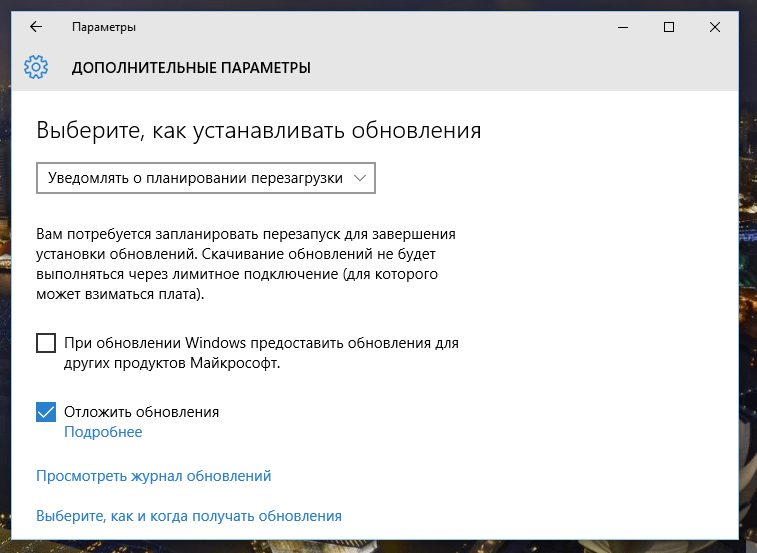This screenshot has height=553, width=757.
Task: Click heading 'Выберите, как устанавливать обновления'
Action: point(259,130)
